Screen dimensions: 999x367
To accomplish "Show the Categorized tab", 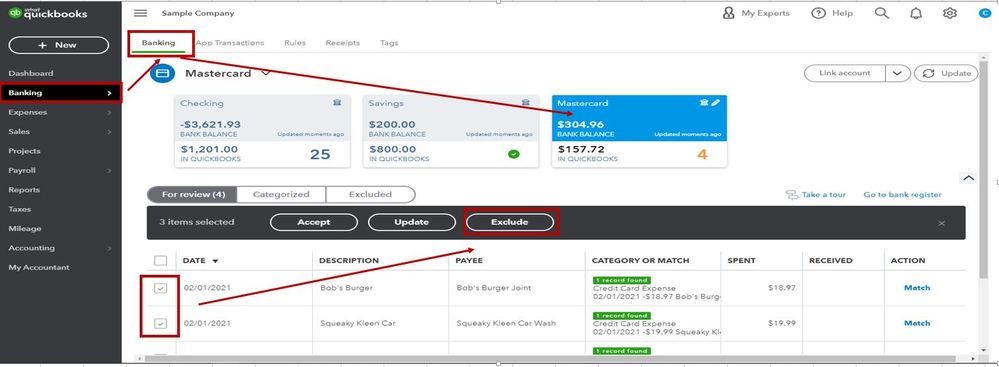I will (x=281, y=194).
